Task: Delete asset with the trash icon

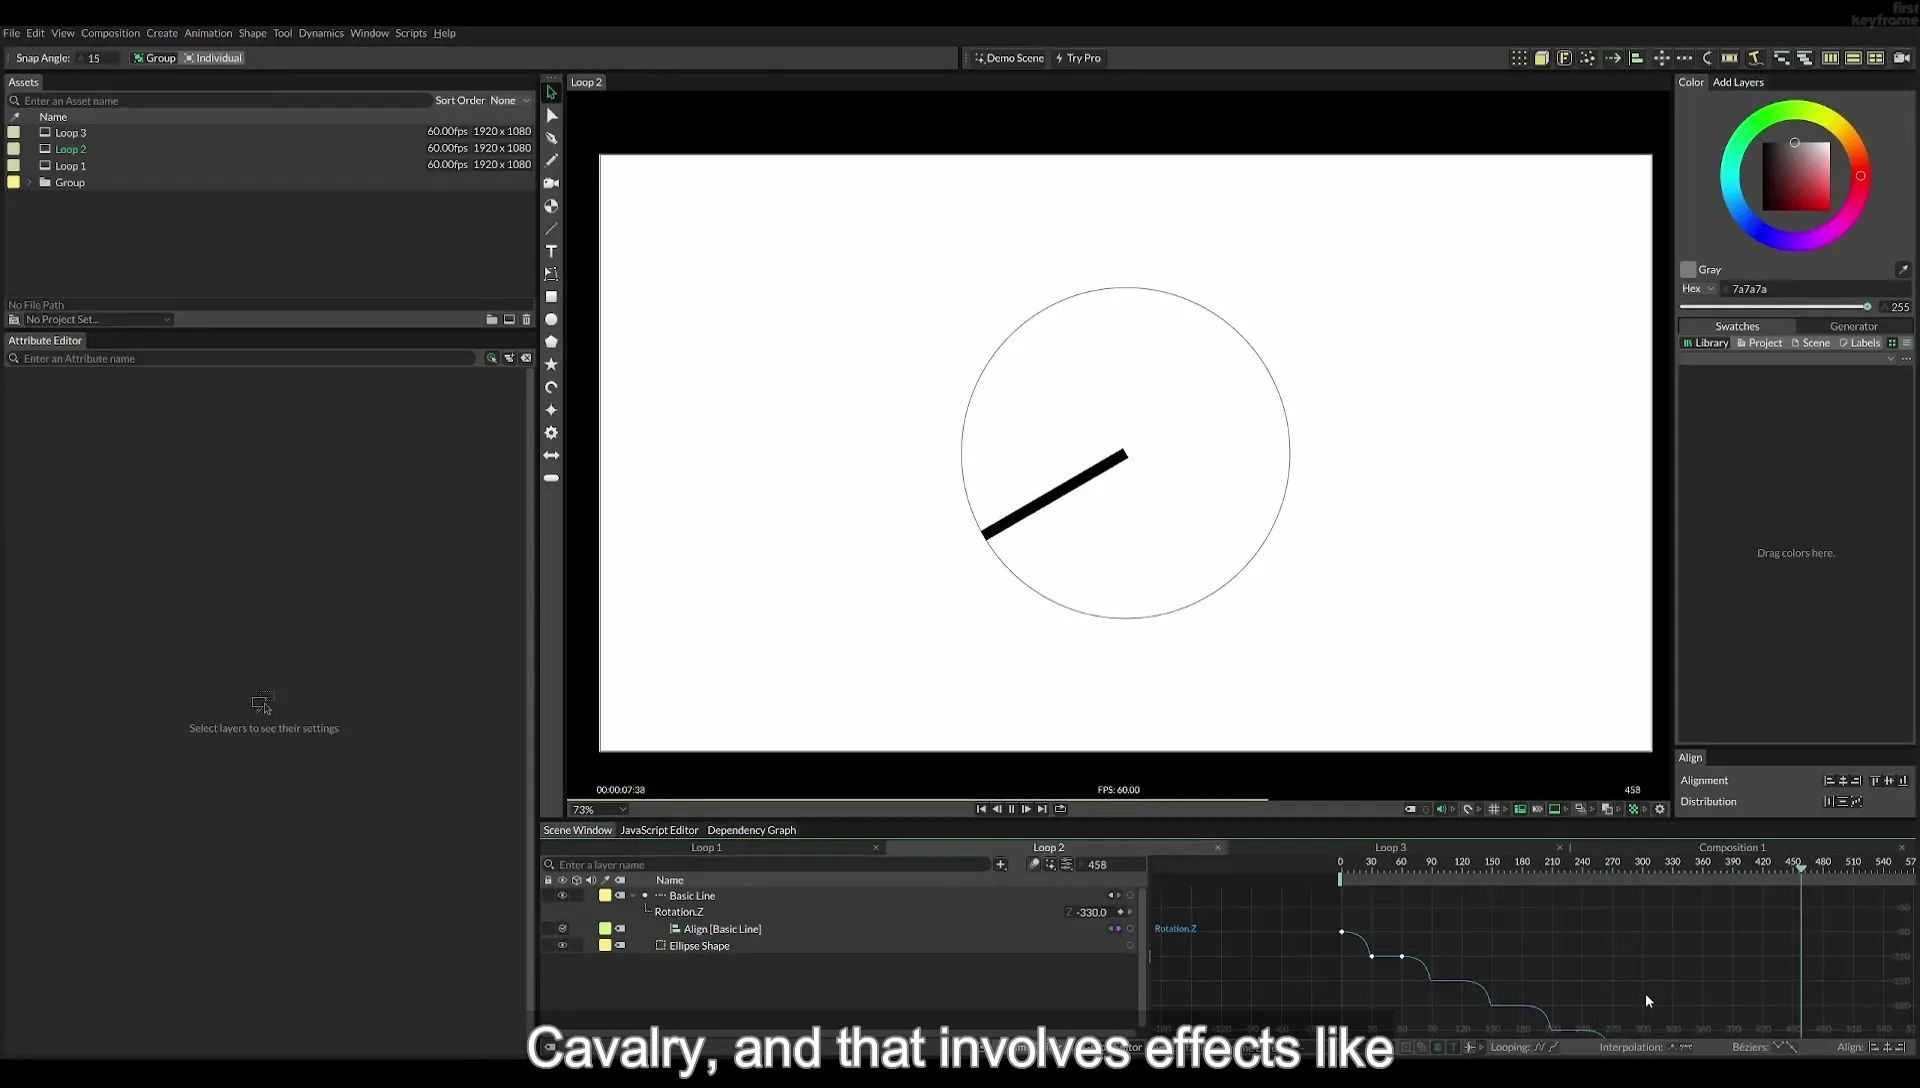Action: point(527,320)
